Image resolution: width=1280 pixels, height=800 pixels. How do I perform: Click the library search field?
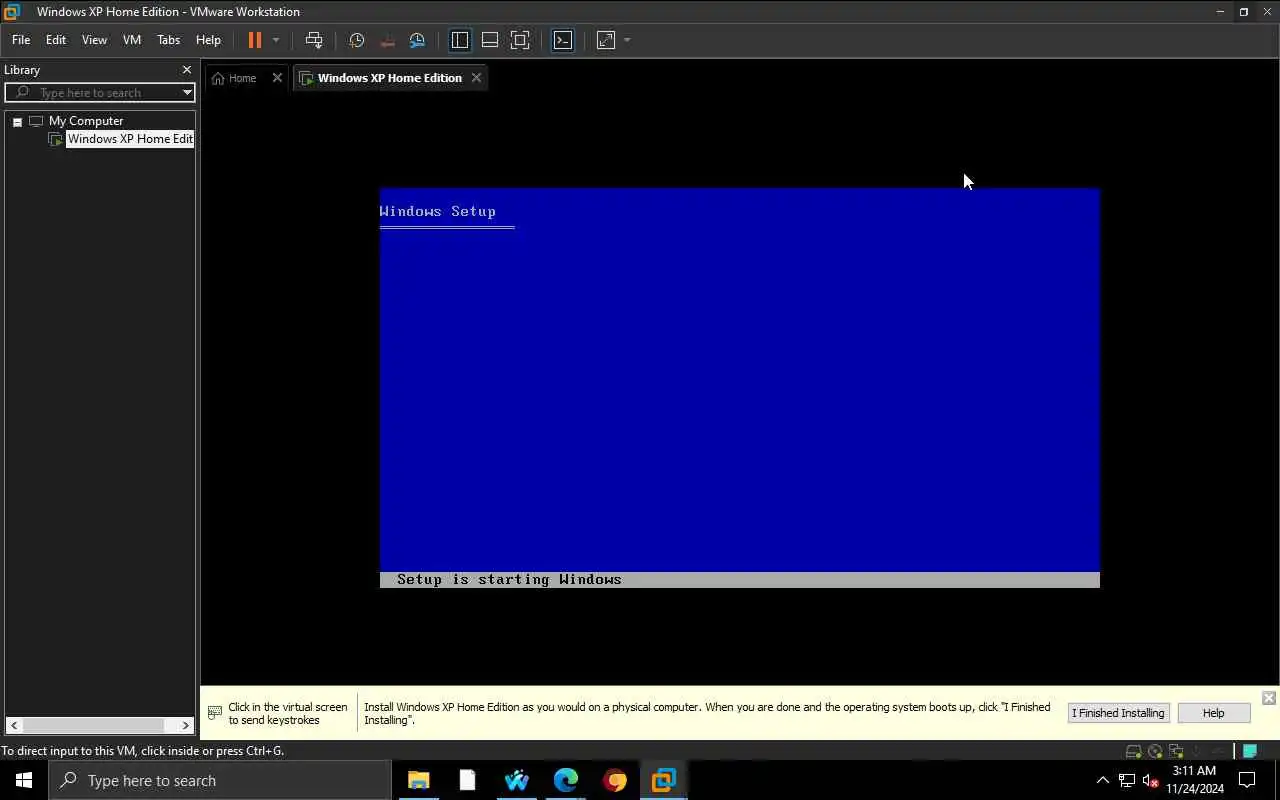[100, 93]
